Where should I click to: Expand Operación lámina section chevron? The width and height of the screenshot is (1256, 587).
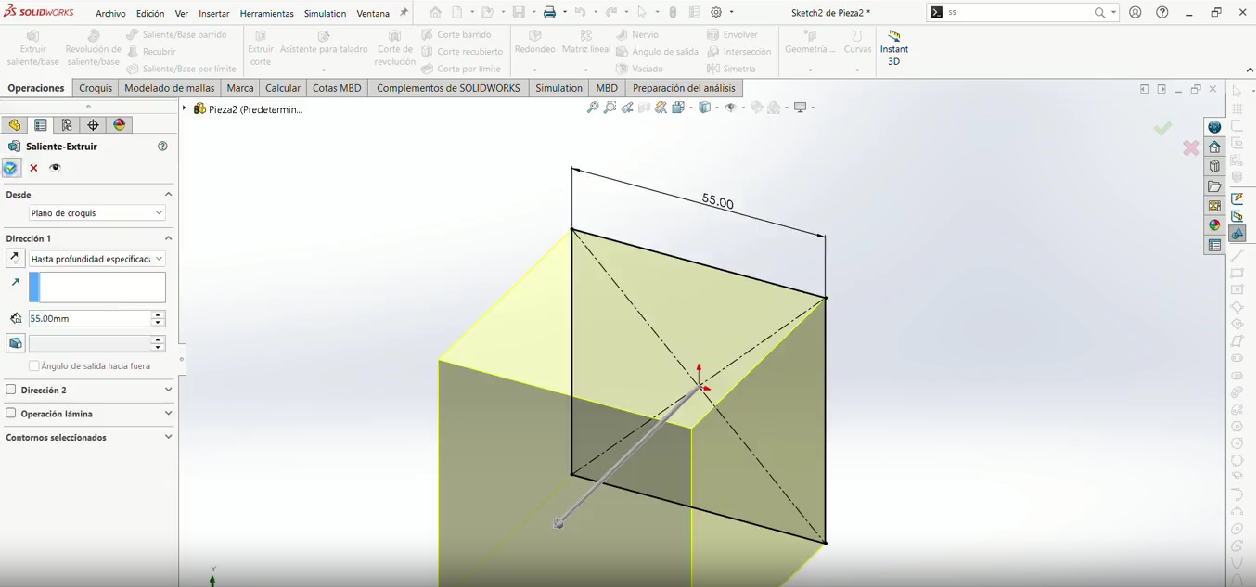pos(168,413)
